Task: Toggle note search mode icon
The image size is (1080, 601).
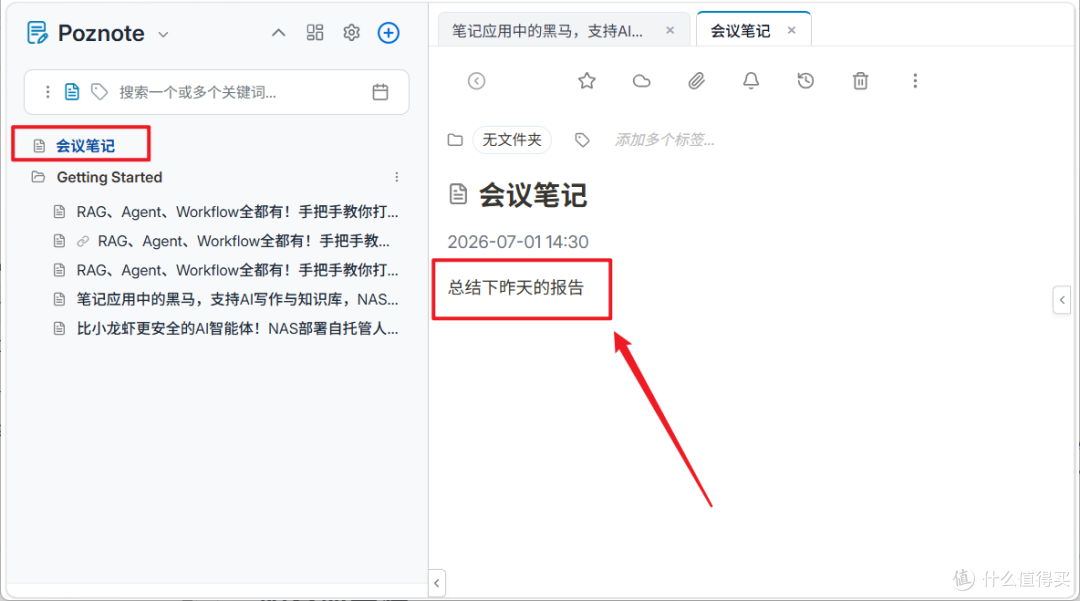Action: [72, 92]
